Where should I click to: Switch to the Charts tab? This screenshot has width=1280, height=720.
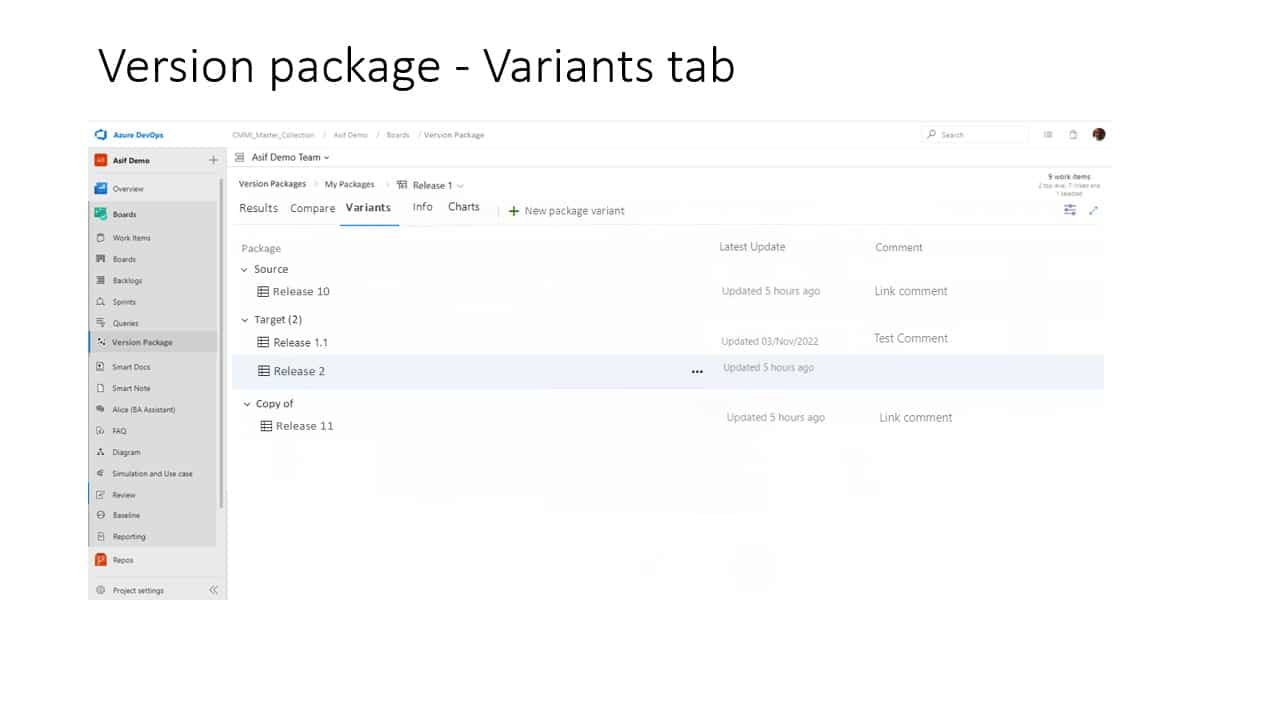[463, 207]
